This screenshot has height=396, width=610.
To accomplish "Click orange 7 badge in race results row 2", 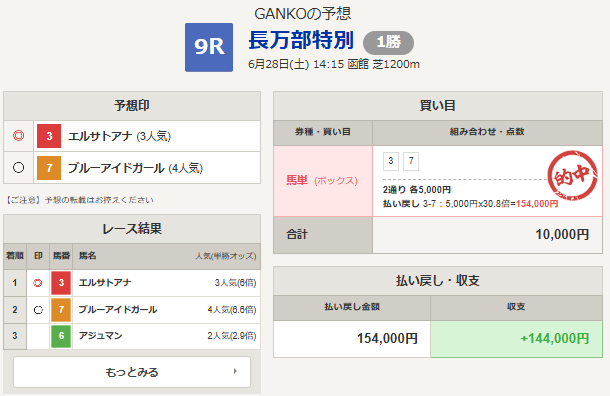I will pyautogui.click(x=61, y=310).
